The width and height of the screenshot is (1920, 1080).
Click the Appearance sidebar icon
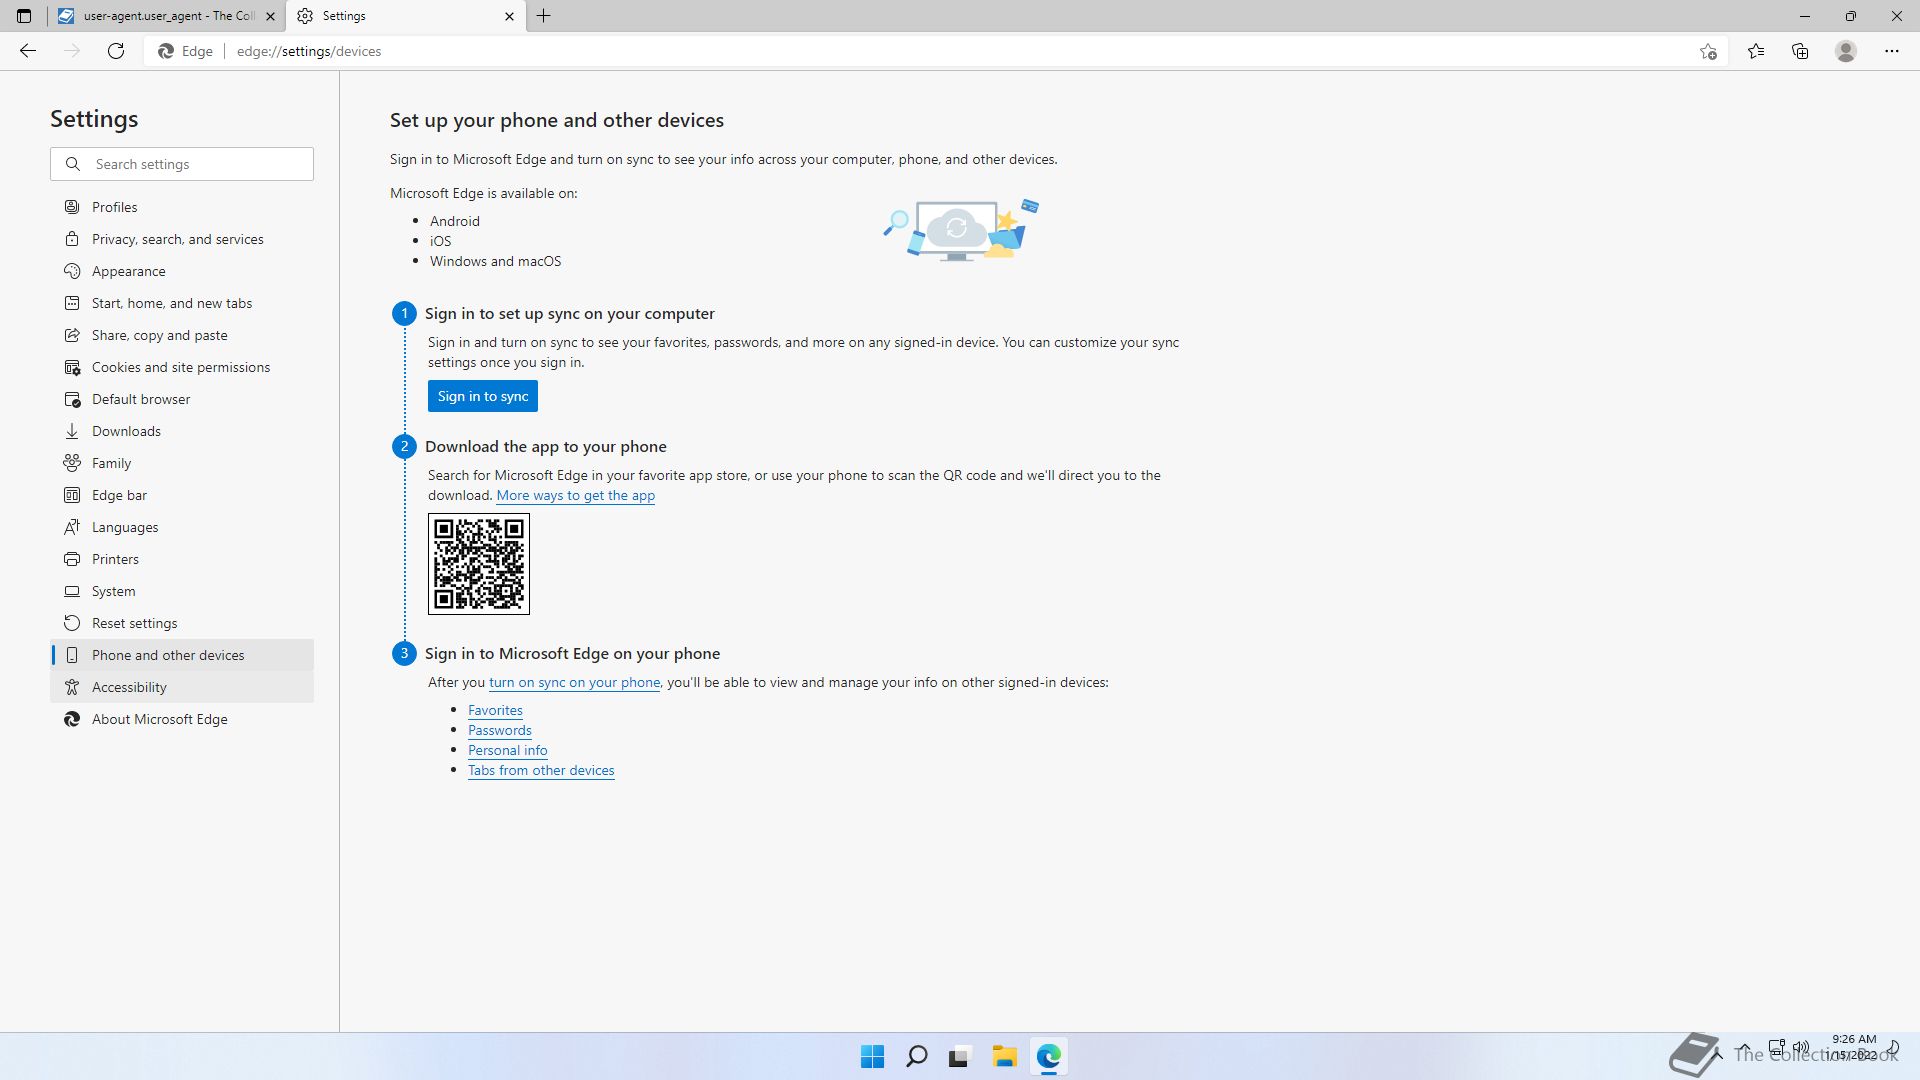click(72, 271)
